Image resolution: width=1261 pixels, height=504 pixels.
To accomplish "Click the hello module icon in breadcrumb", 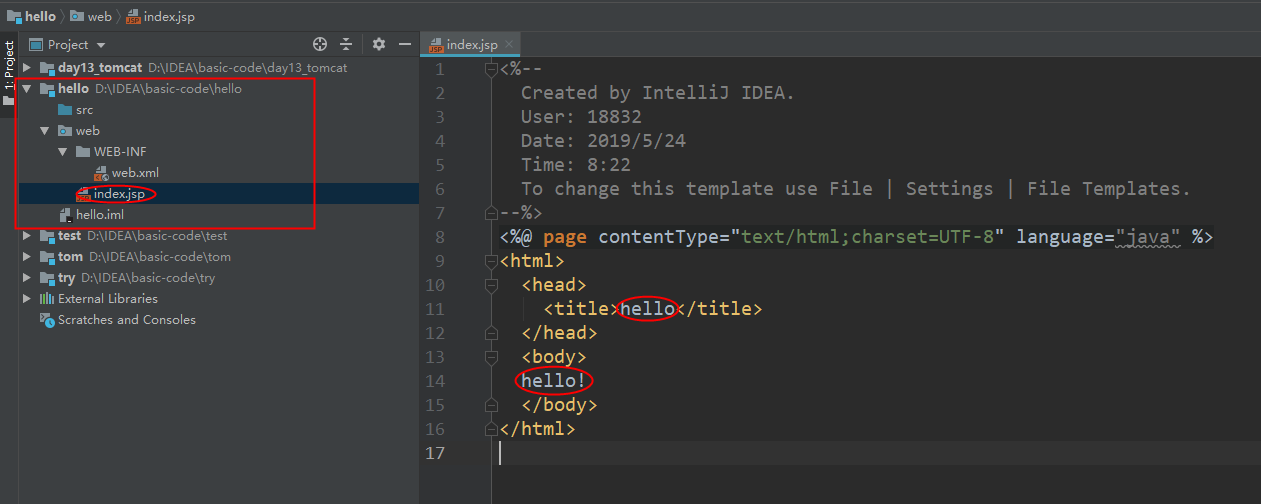I will coord(14,16).
